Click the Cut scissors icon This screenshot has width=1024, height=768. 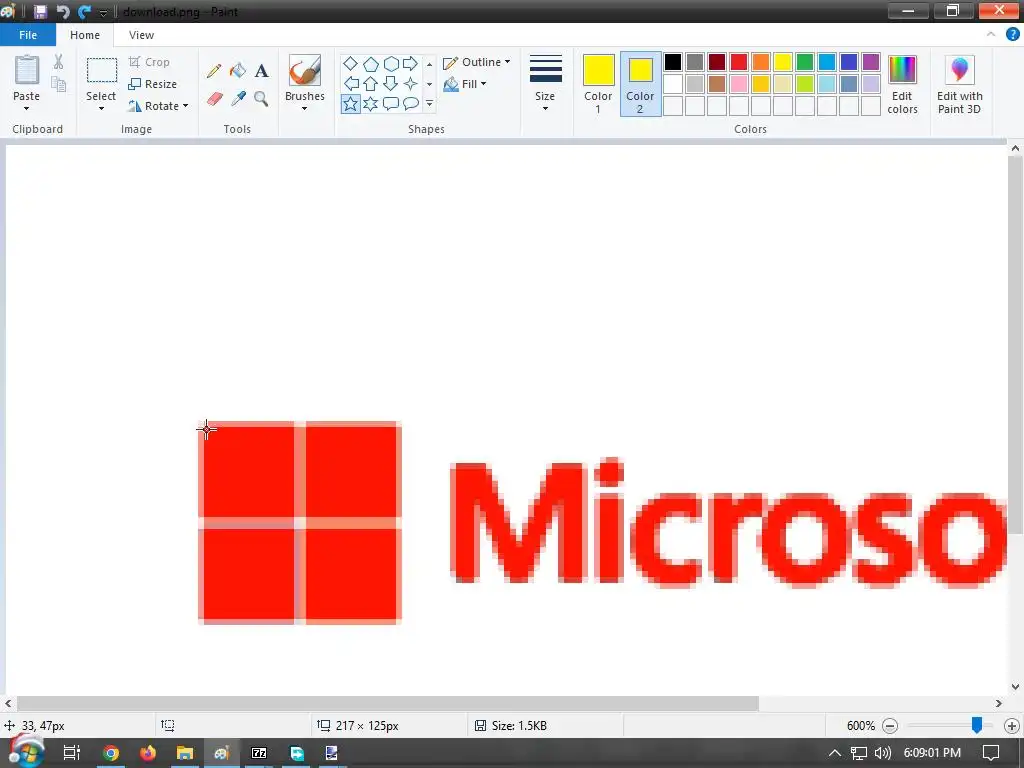(58, 62)
